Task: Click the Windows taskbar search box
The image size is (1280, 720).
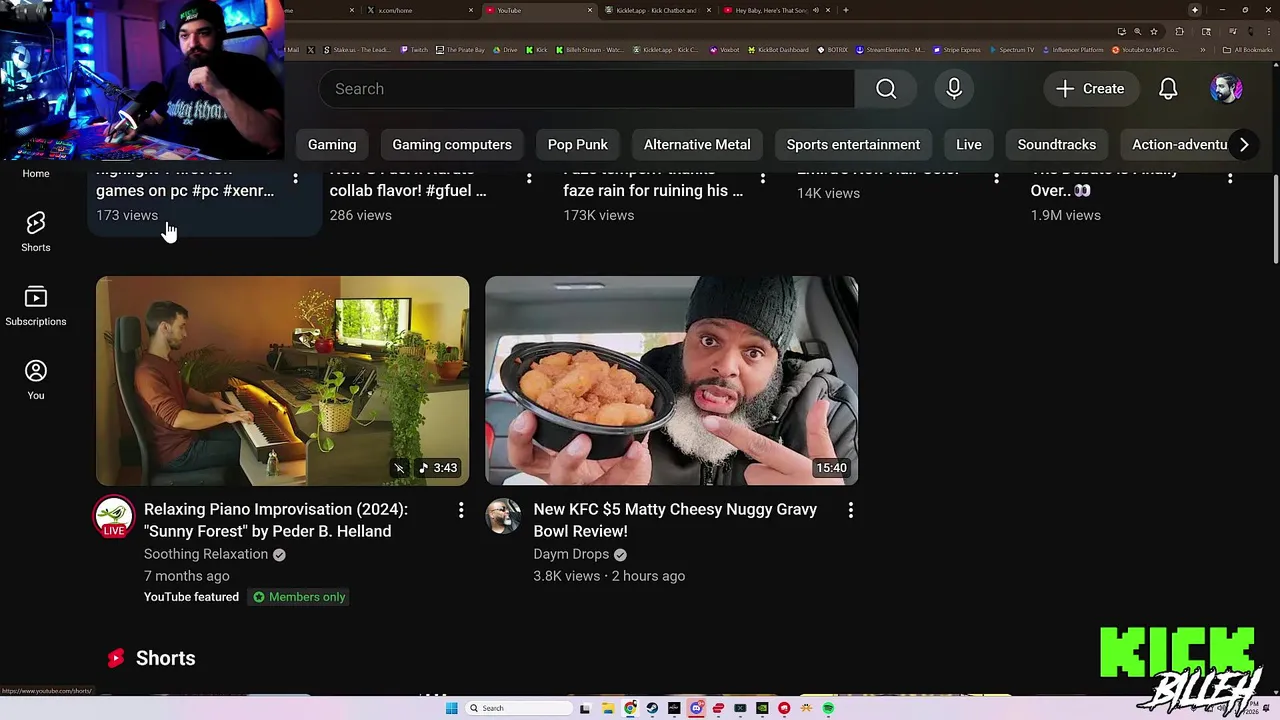Action: tap(520, 708)
